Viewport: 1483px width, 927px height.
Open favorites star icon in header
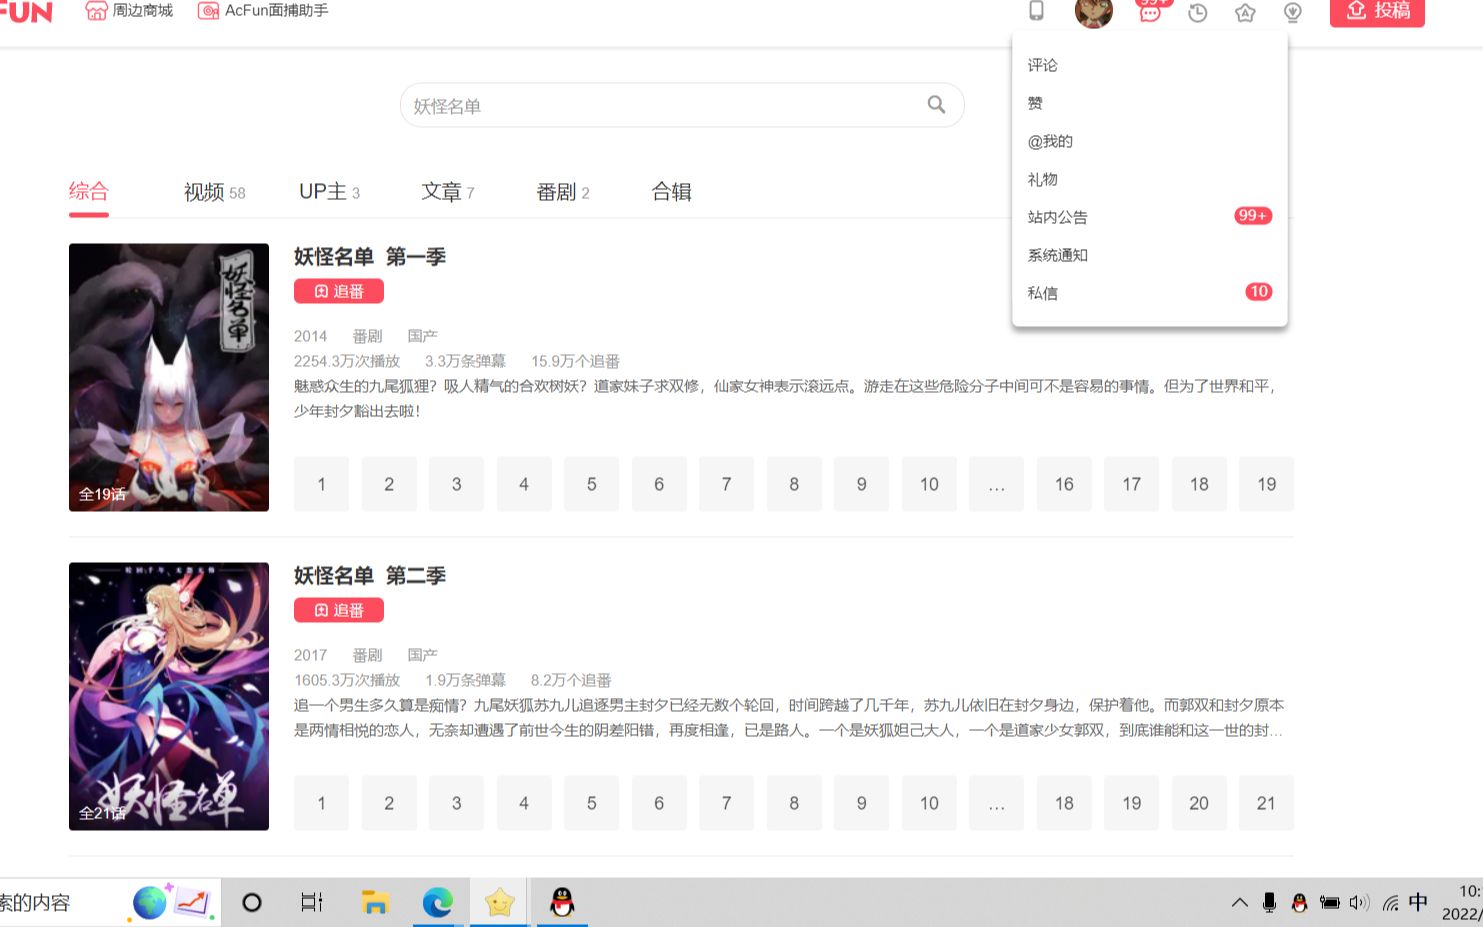(x=1245, y=13)
